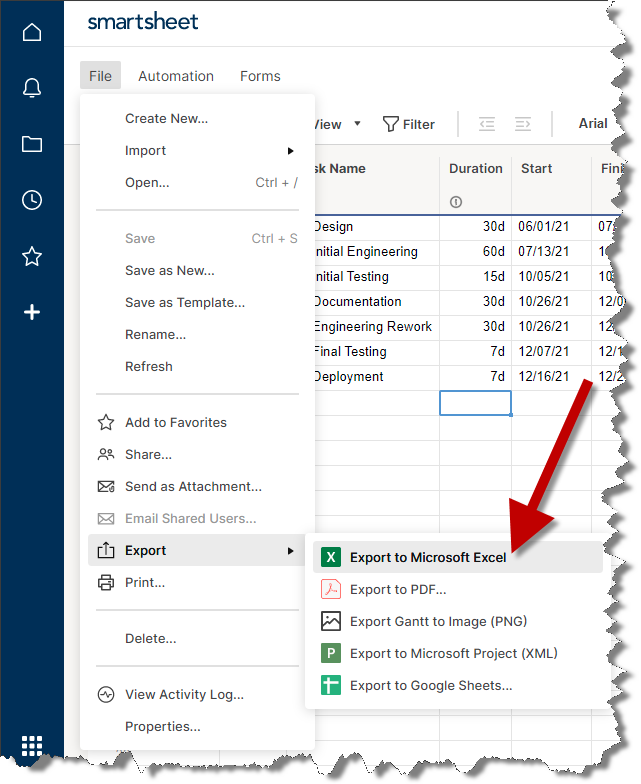Open the File menu
This screenshot has height=784, width=641.
tap(100, 76)
